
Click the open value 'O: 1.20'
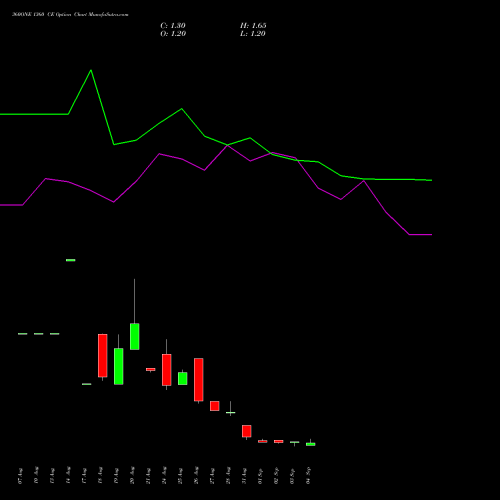click(173, 34)
